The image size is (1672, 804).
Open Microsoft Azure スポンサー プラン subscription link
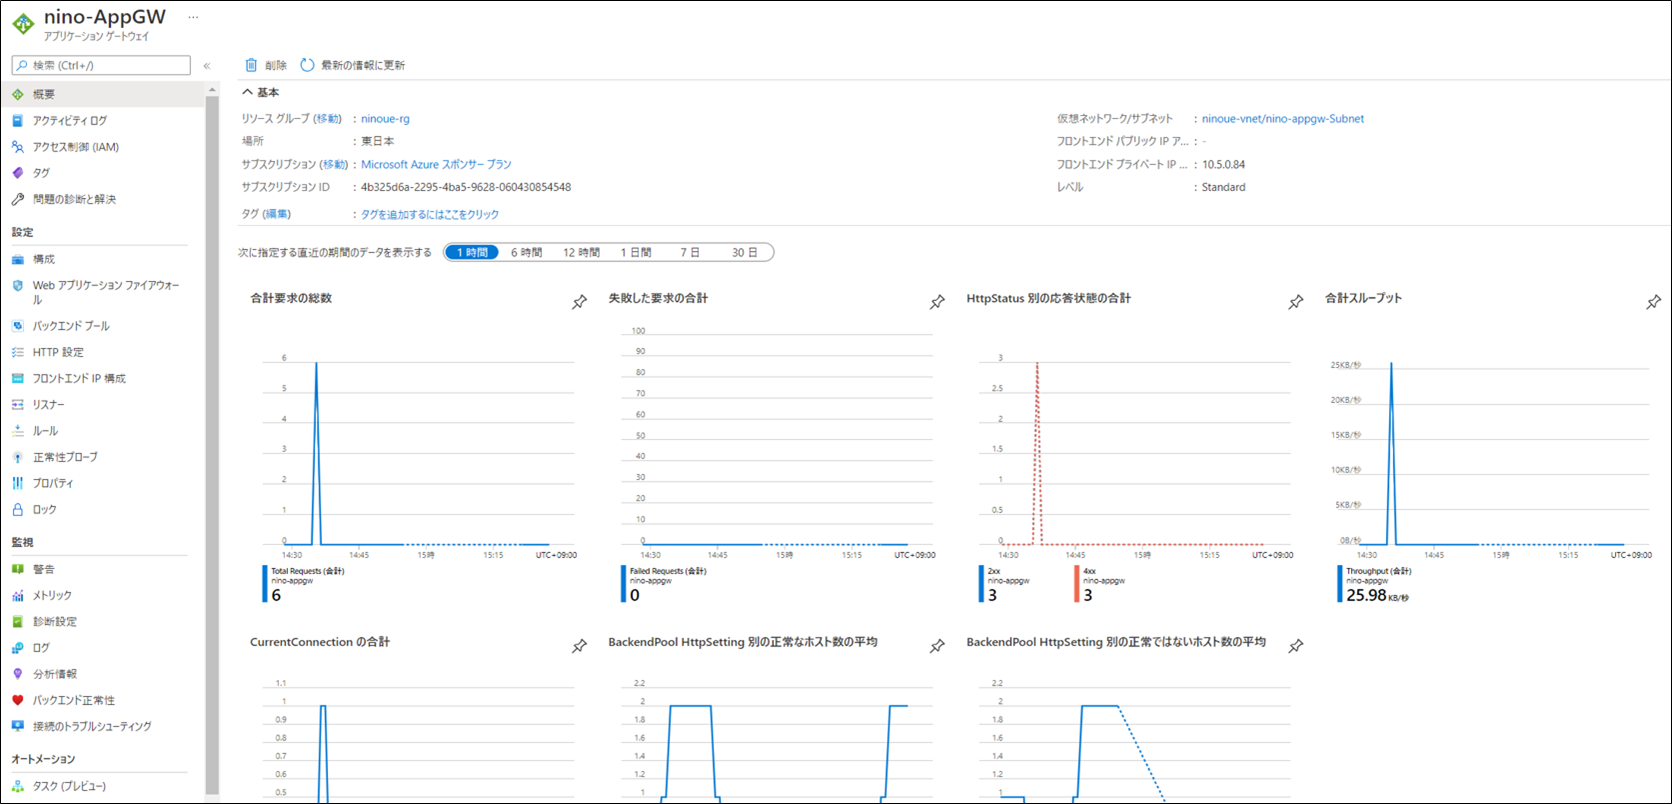436,164
